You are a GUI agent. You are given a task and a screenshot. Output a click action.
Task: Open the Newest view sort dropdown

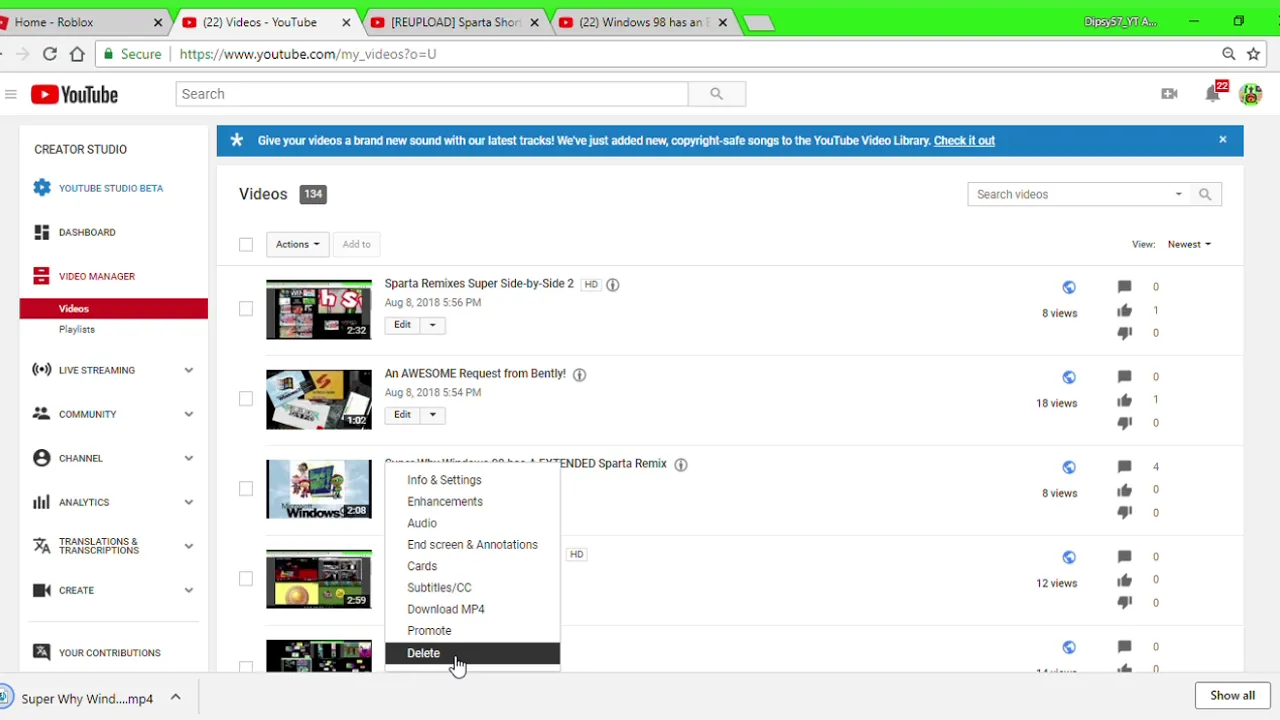1189,244
